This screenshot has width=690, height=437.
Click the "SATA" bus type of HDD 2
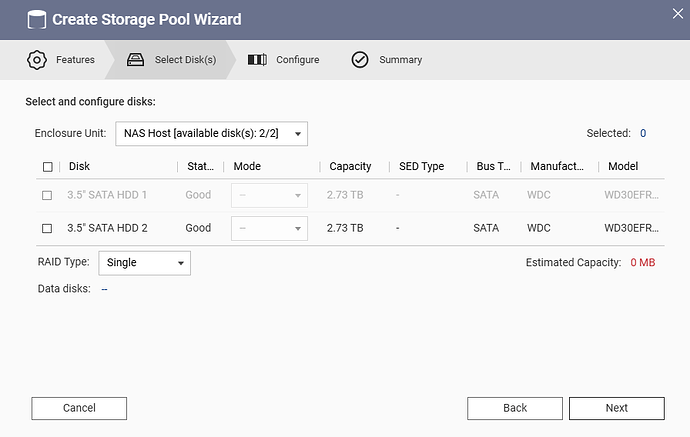pyautogui.click(x=486, y=228)
